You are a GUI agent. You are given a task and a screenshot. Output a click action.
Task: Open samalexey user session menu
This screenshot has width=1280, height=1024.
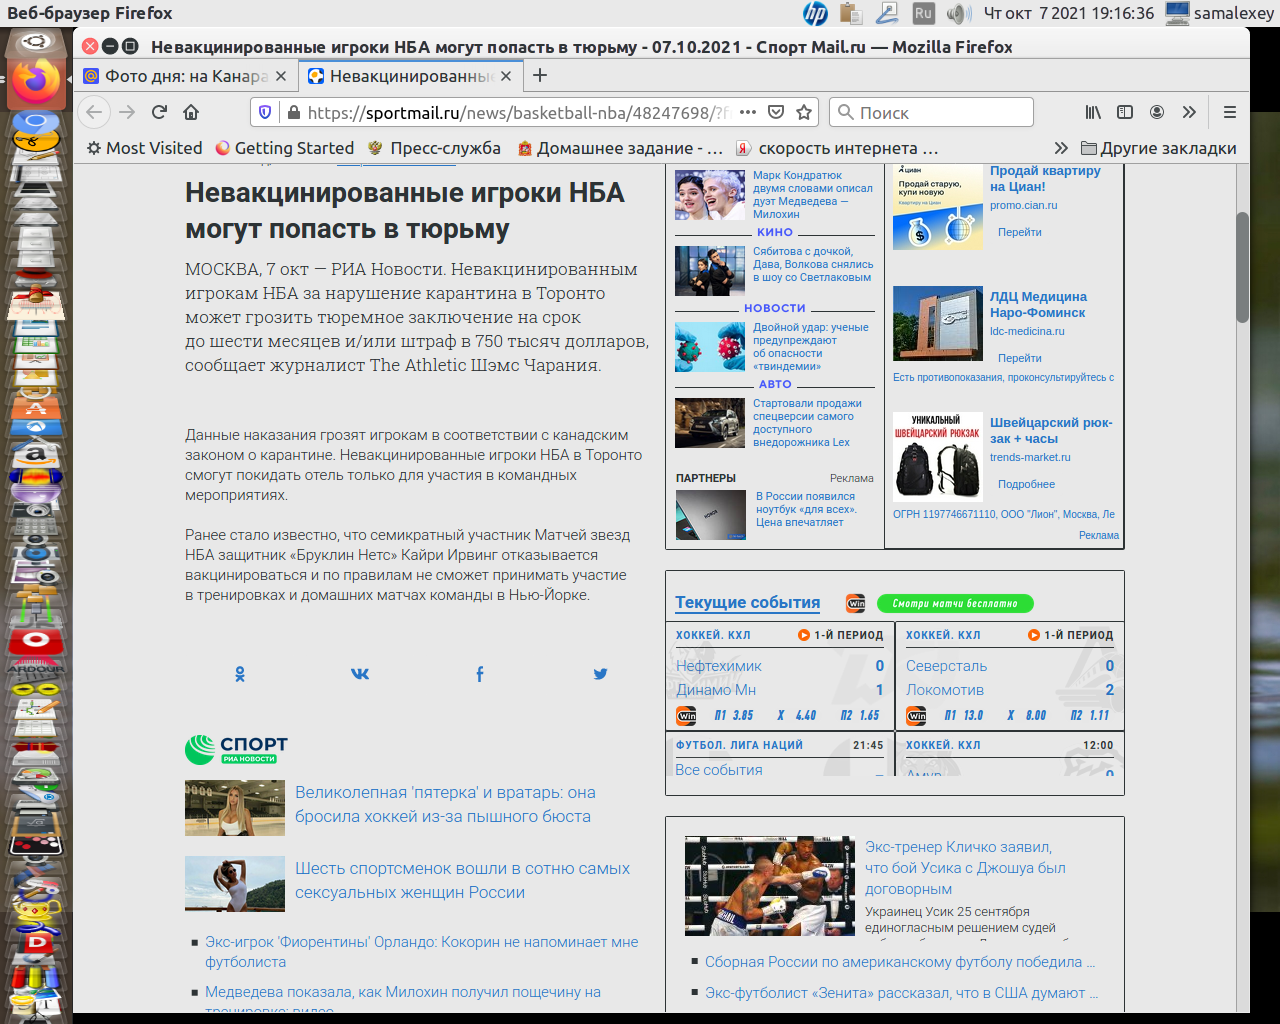[x=1220, y=13]
